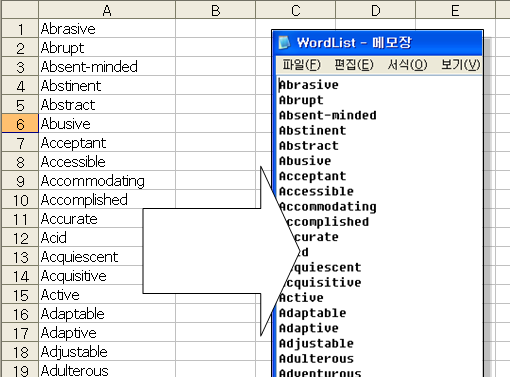Select column B header in the spreadsheet
Image resolution: width=510 pixels, height=377 pixels.
[216, 10]
